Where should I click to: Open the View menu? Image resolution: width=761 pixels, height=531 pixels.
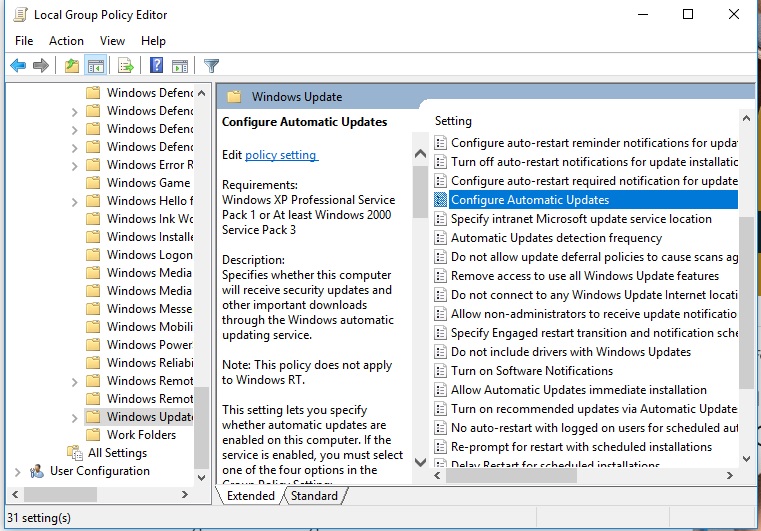point(112,41)
